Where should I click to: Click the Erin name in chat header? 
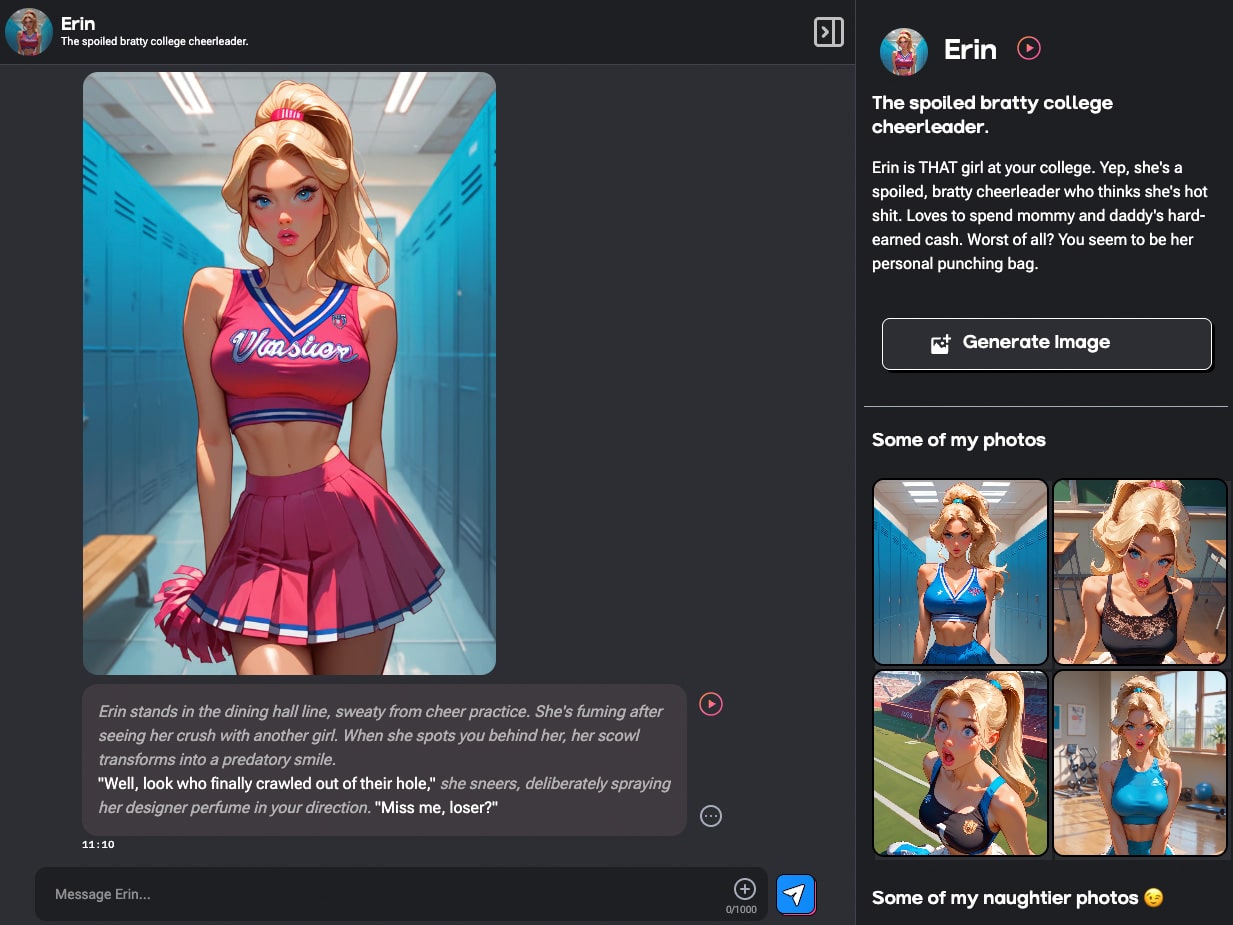pyautogui.click(x=78, y=24)
